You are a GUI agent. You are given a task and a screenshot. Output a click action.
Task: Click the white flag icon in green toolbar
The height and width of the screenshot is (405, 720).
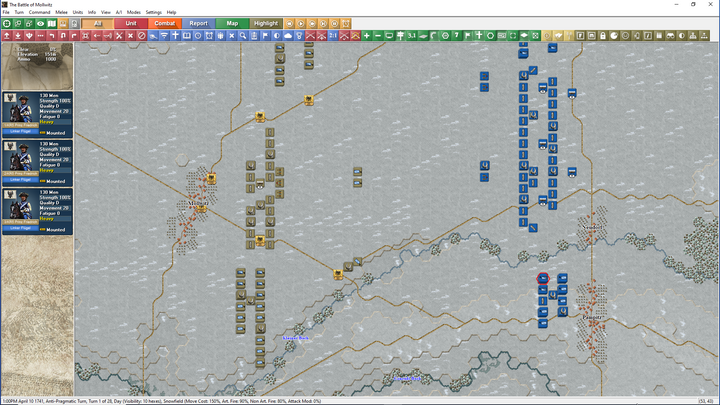[x=468, y=35]
